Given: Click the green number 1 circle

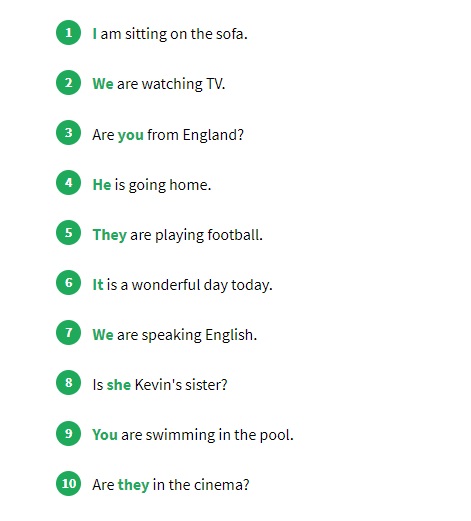Looking at the screenshot, I should click(x=68, y=32).
